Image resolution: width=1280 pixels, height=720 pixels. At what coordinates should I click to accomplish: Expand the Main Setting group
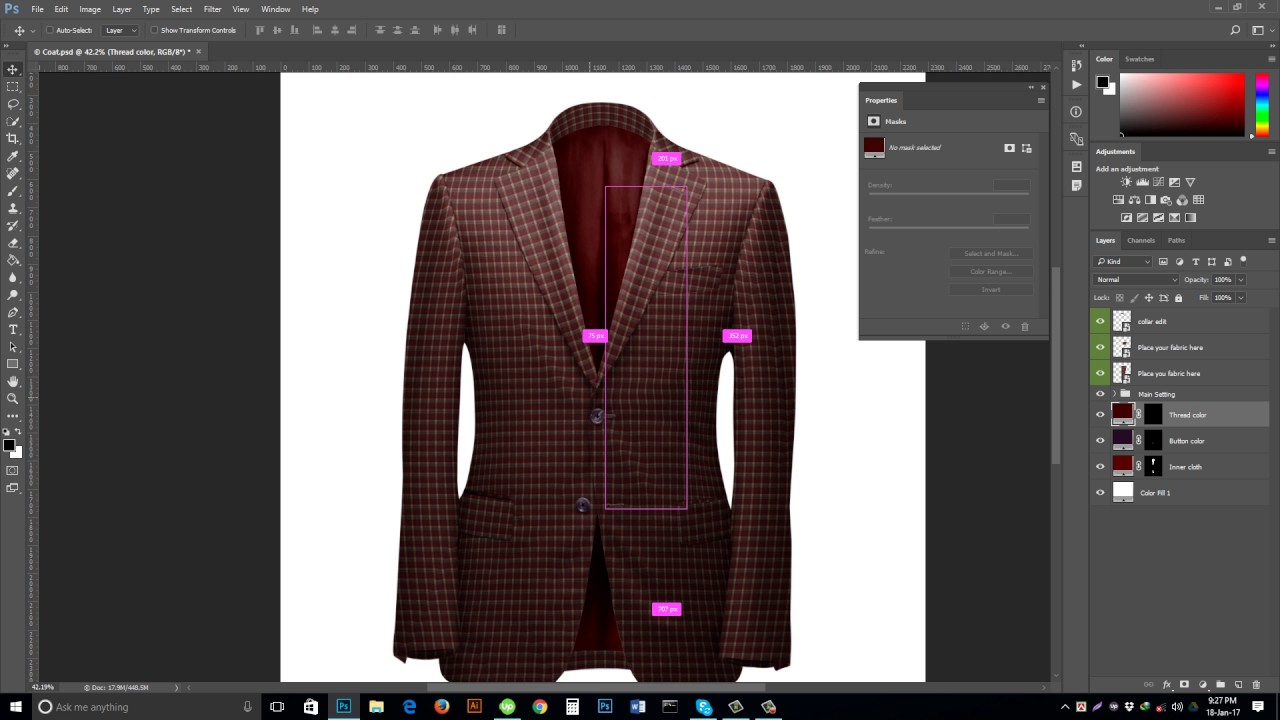point(1115,394)
